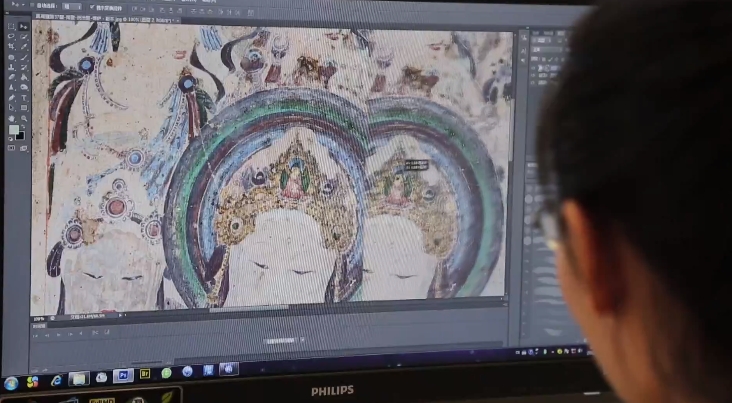Select the Blur tool

(x=11, y=87)
